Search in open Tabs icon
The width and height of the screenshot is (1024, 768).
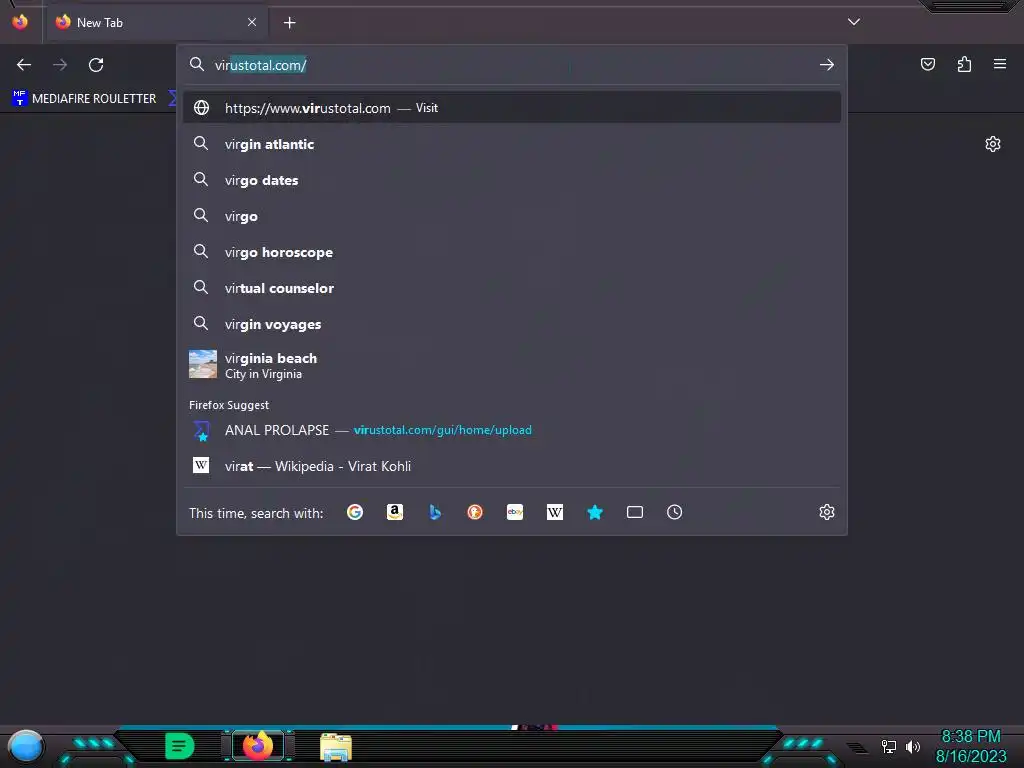tap(635, 513)
